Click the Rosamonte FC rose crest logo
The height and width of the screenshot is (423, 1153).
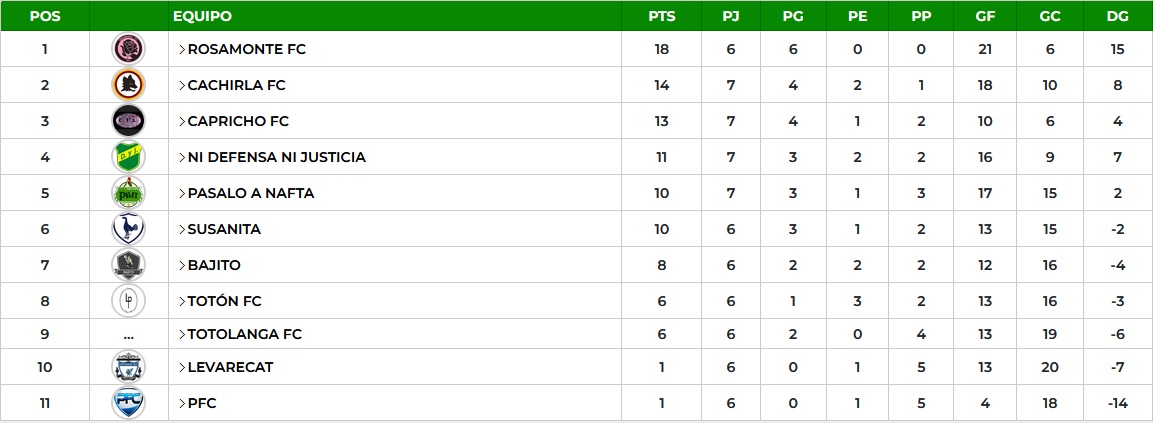coord(129,49)
